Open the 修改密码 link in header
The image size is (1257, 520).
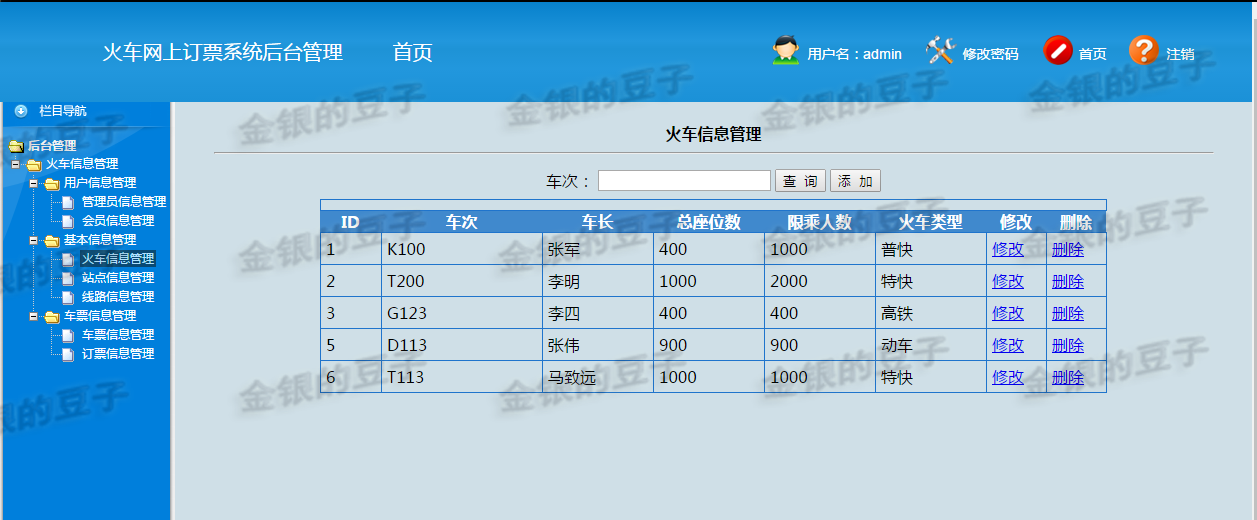pos(990,54)
